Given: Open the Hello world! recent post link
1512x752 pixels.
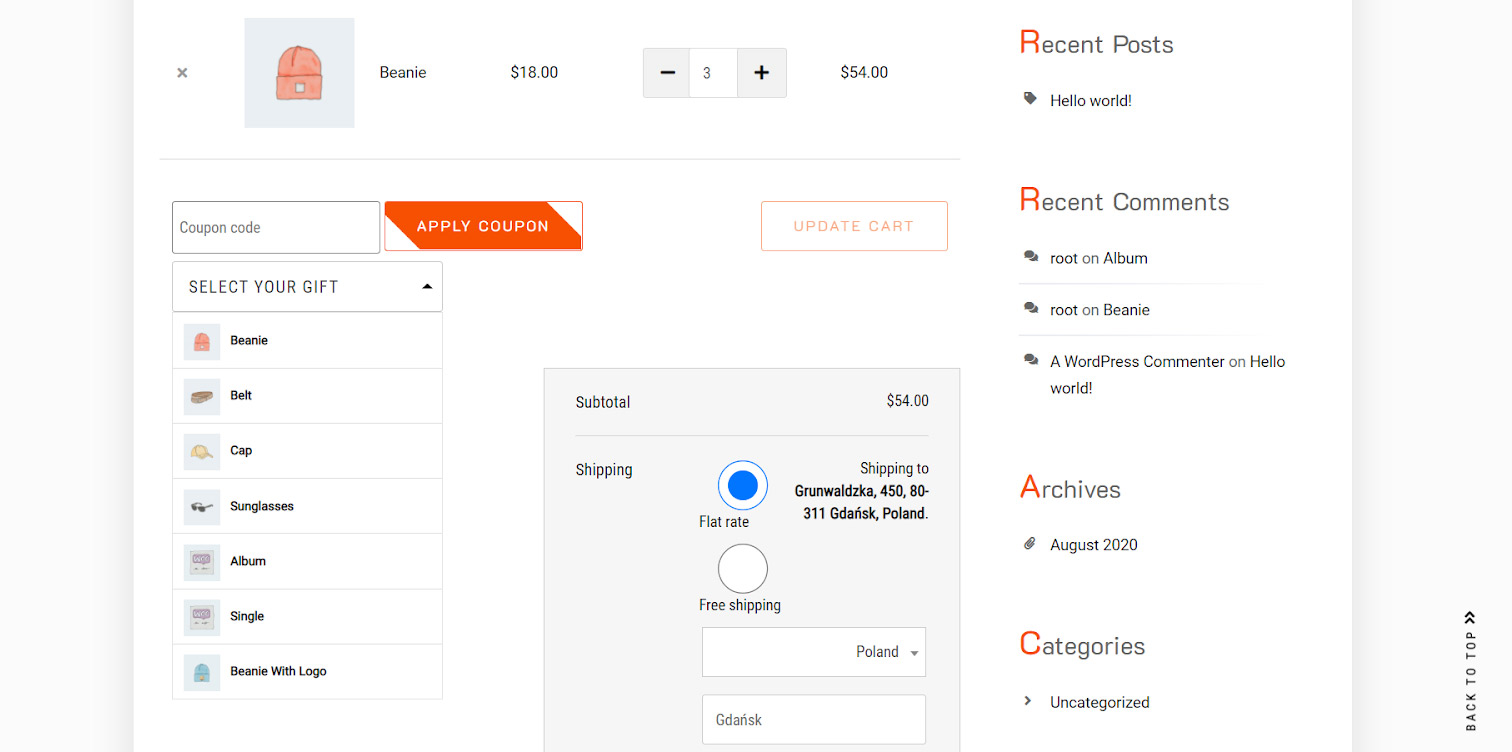Looking at the screenshot, I should click(x=1090, y=101).
